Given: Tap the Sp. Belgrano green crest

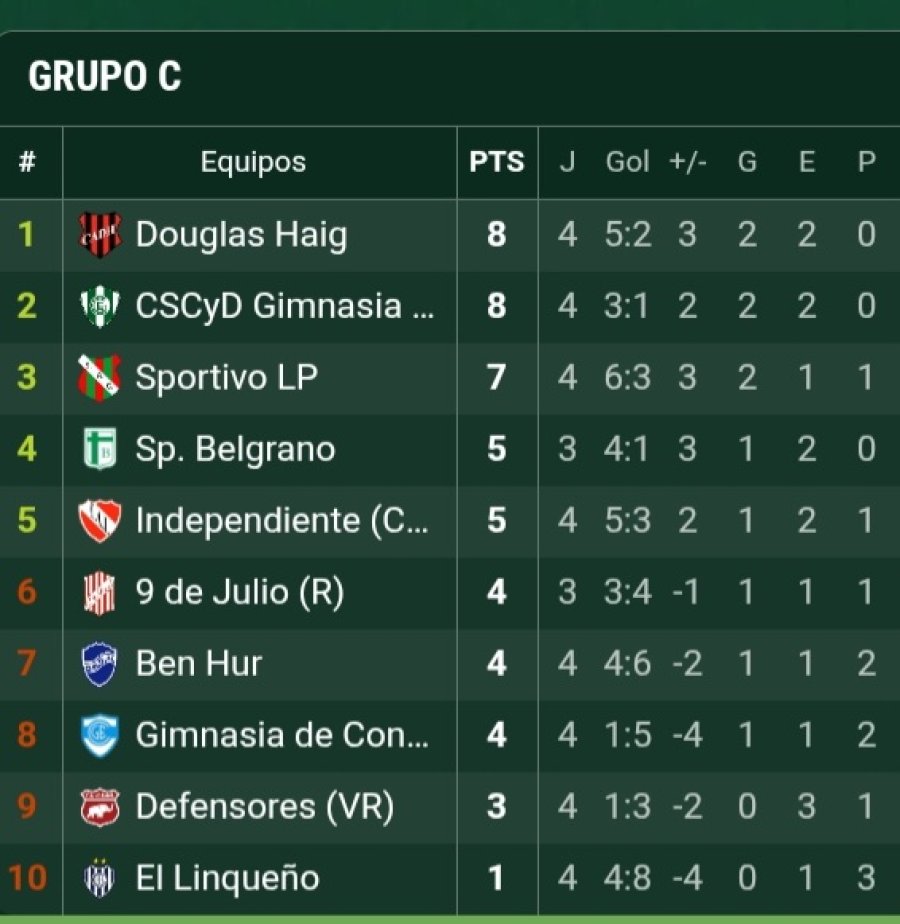Looking at the screenshot, I should (100, 449).
